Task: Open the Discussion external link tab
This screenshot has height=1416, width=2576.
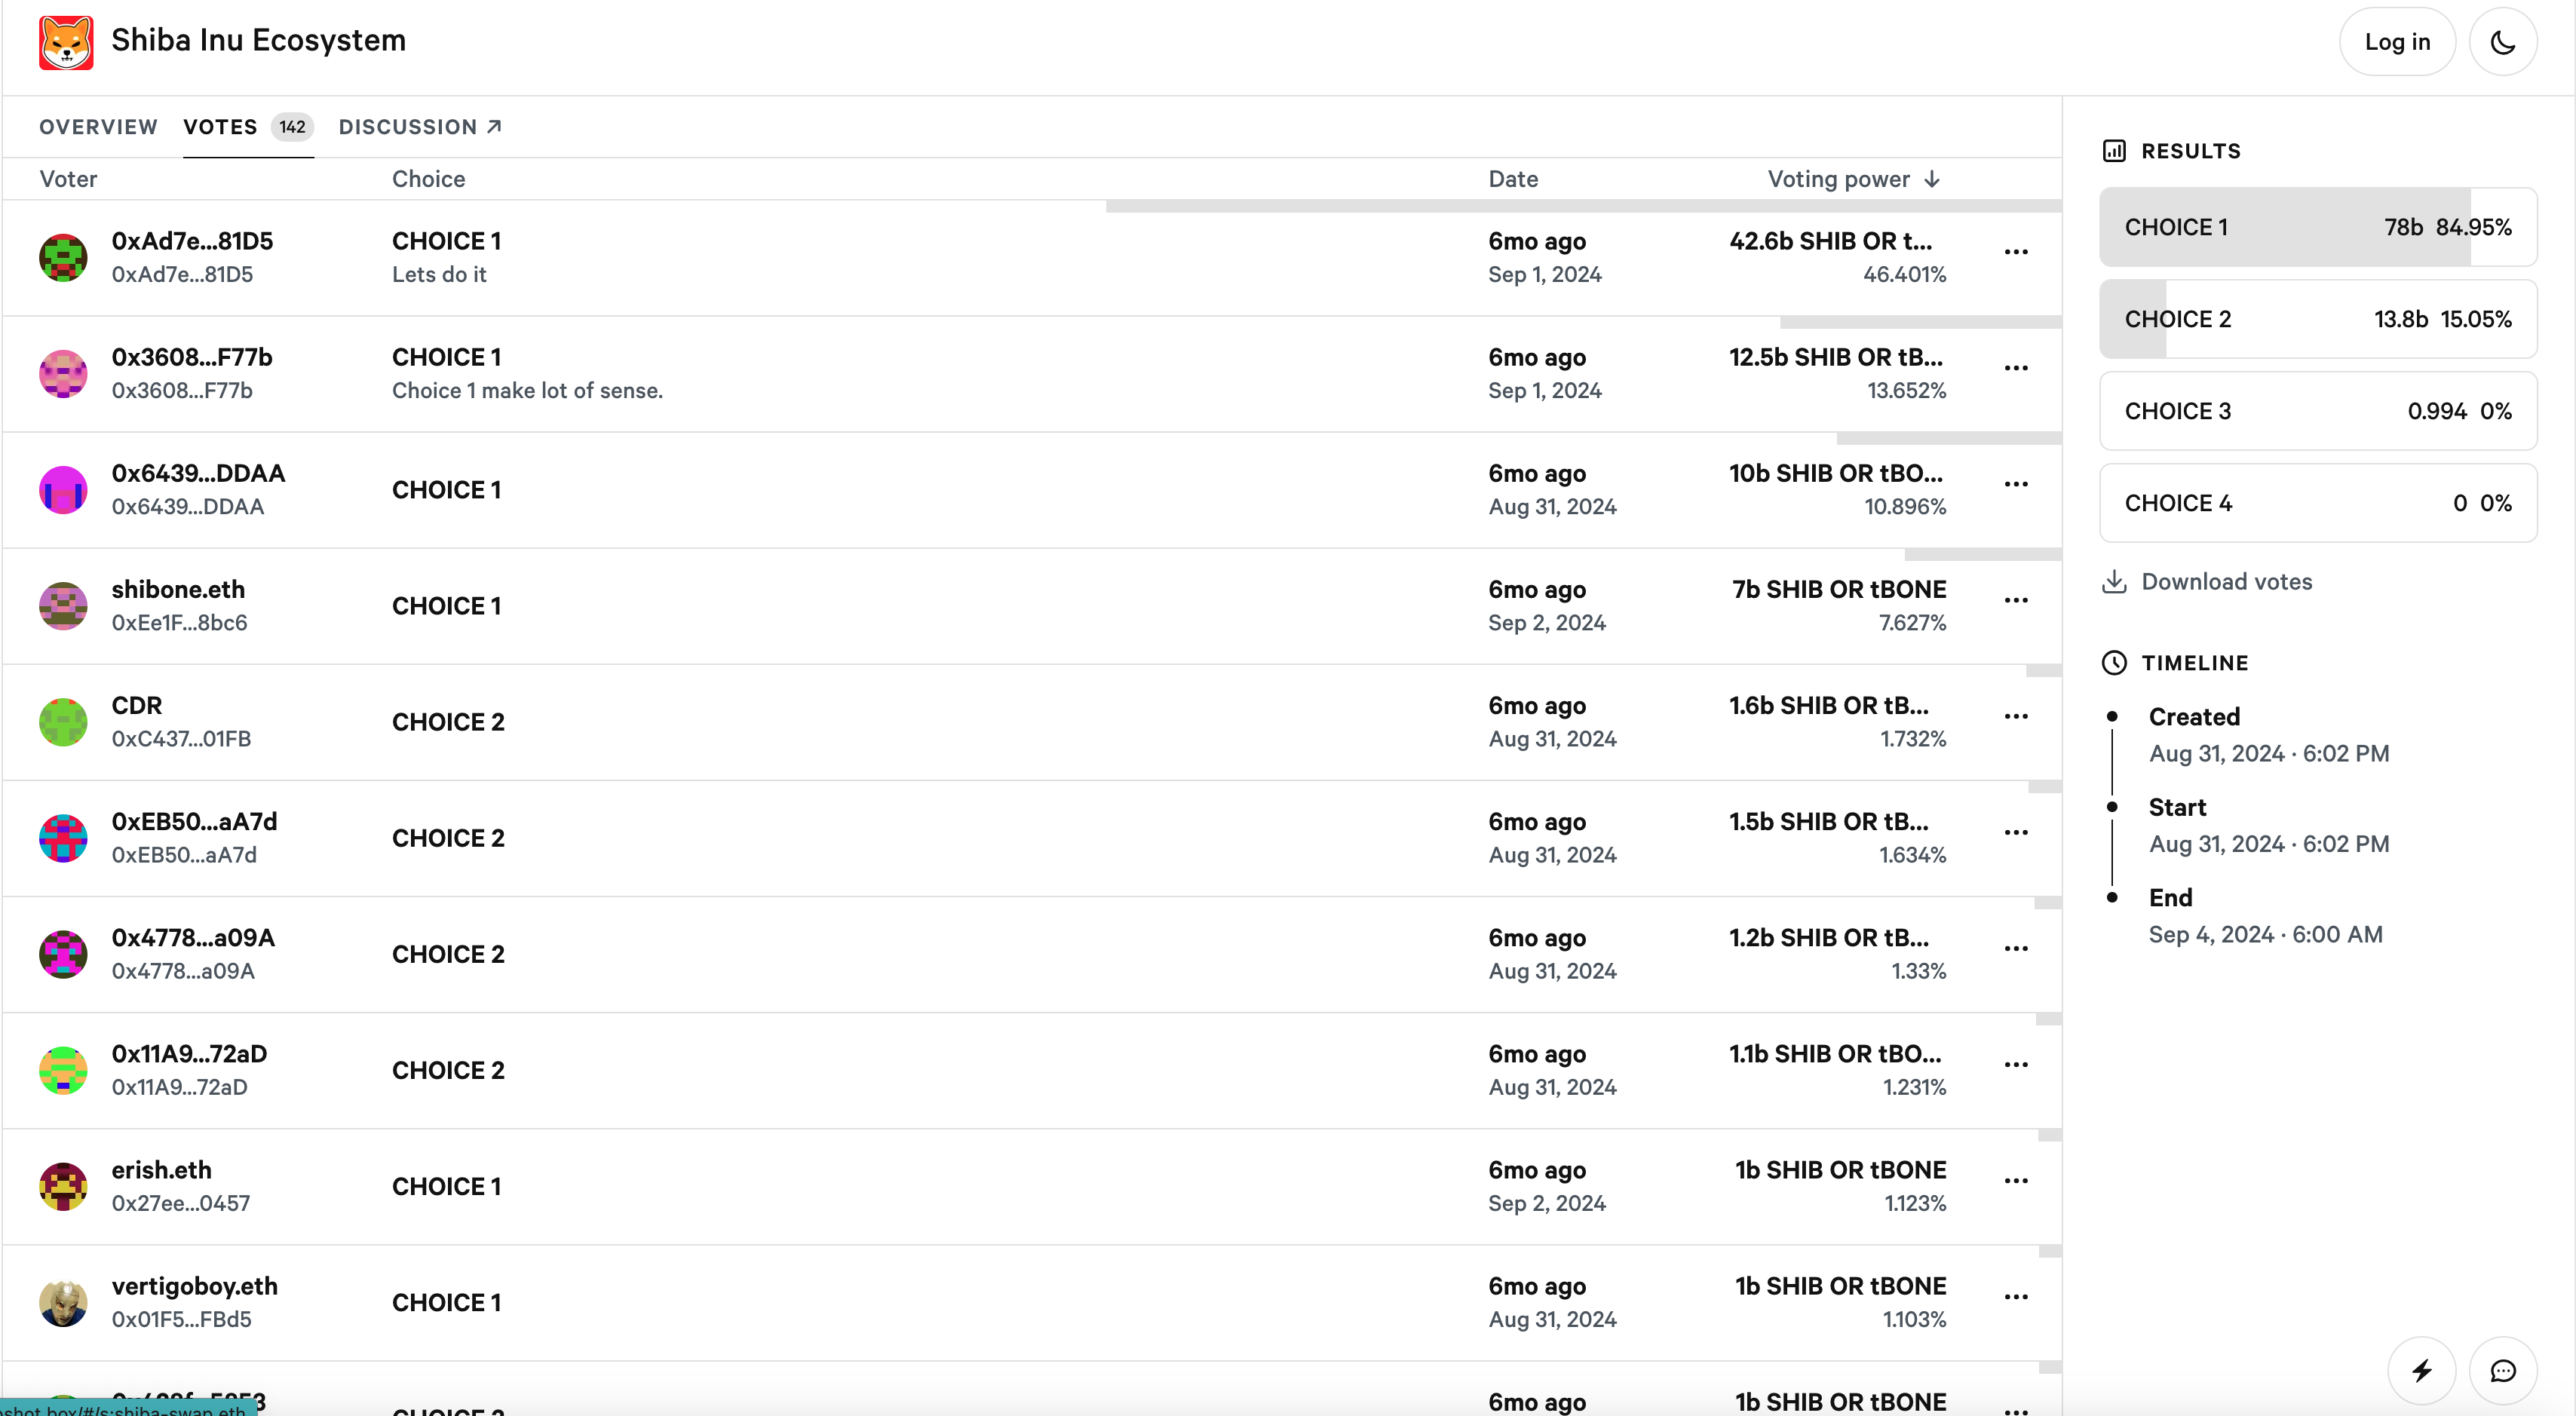Action: (x=420, y=127)
